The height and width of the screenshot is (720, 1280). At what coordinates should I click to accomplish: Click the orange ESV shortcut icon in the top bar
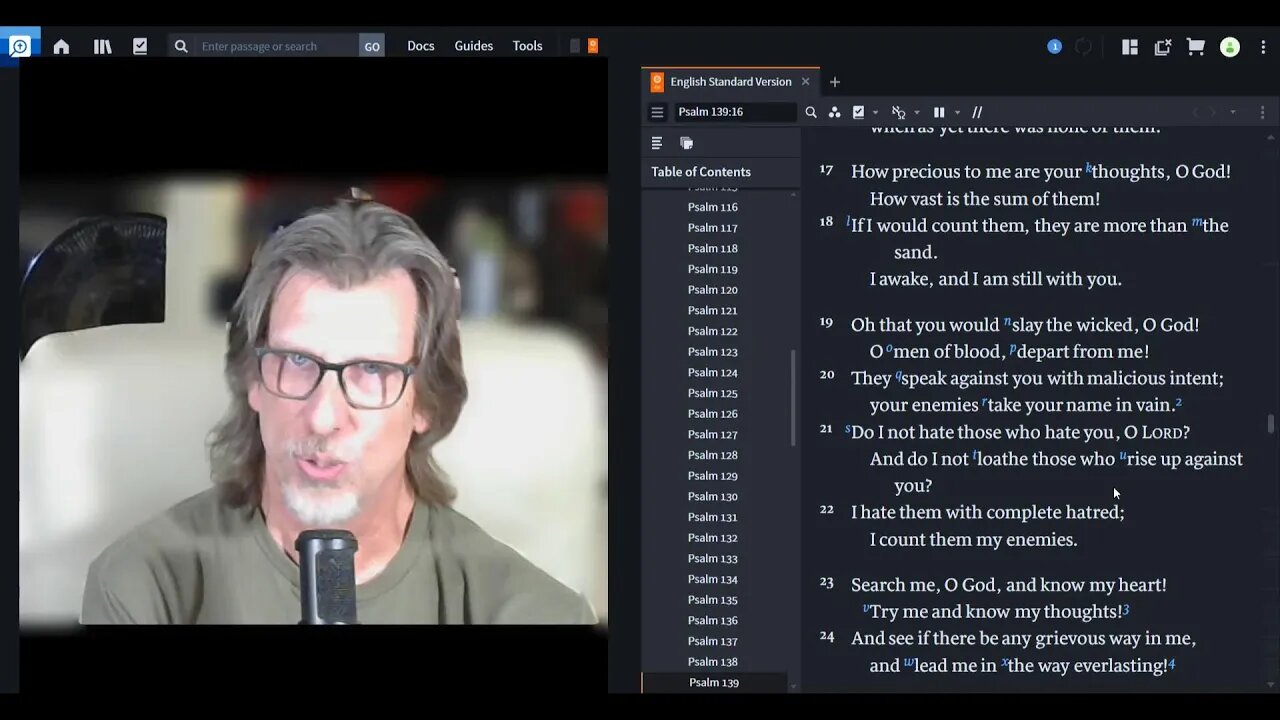click(592, 45)
